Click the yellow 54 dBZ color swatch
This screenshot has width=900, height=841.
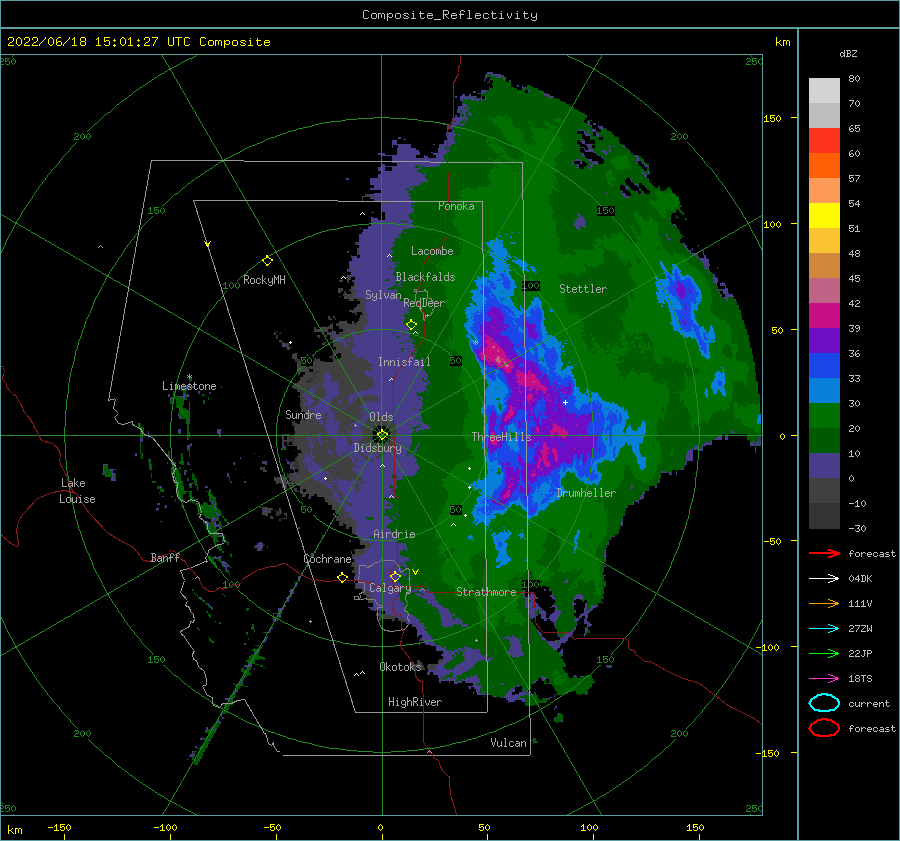pos(824,215)
